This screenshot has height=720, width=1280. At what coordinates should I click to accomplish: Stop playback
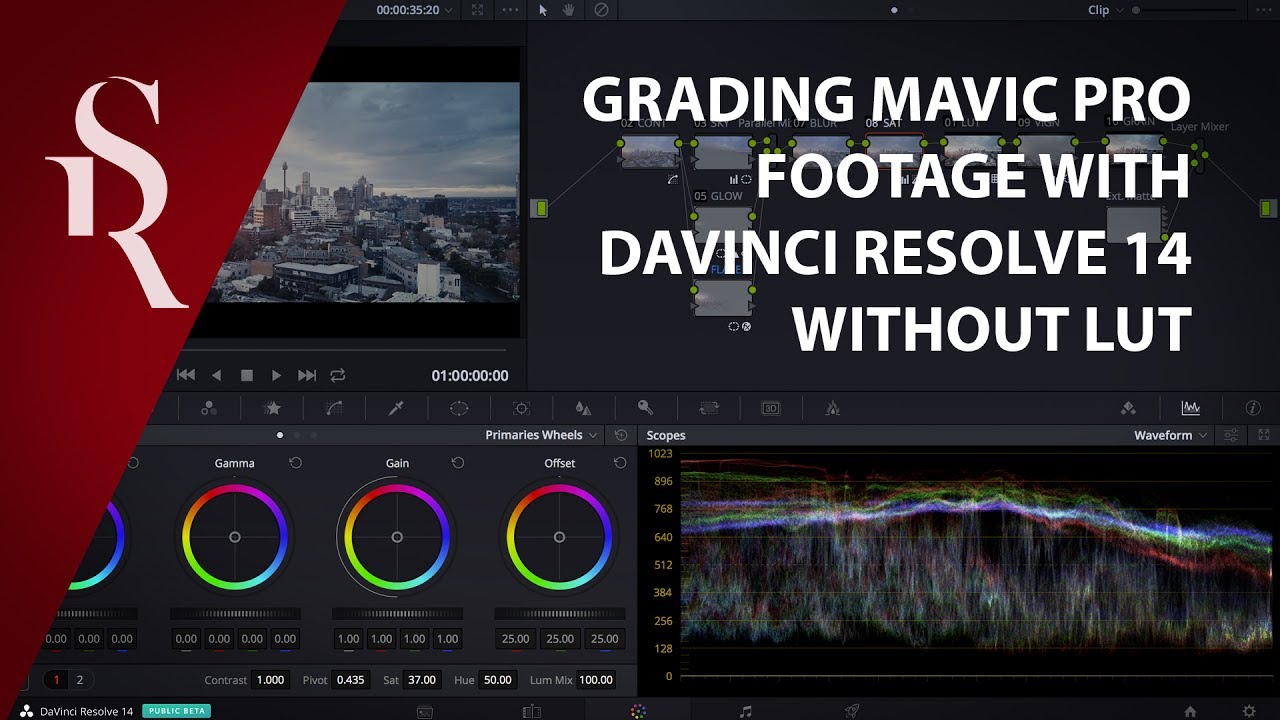[x=247, y=375]
